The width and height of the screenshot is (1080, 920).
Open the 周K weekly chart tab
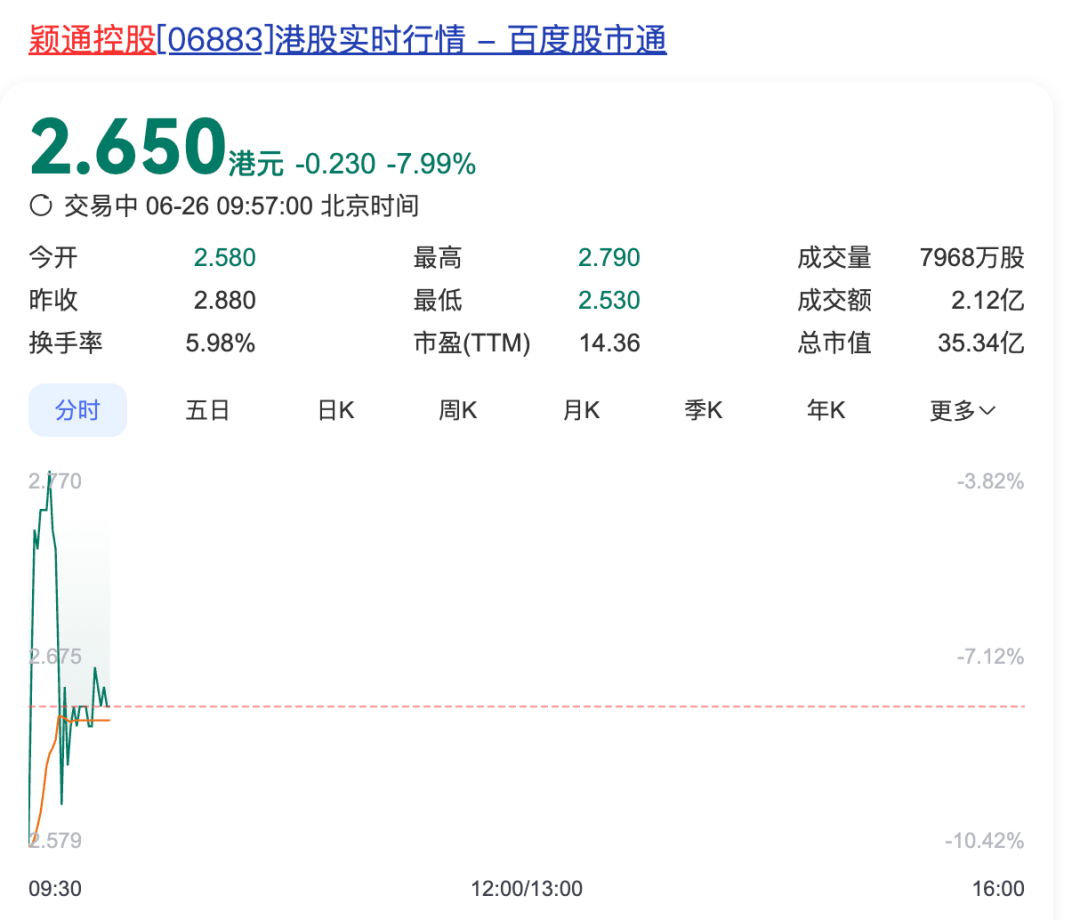(x=458, y=410)
